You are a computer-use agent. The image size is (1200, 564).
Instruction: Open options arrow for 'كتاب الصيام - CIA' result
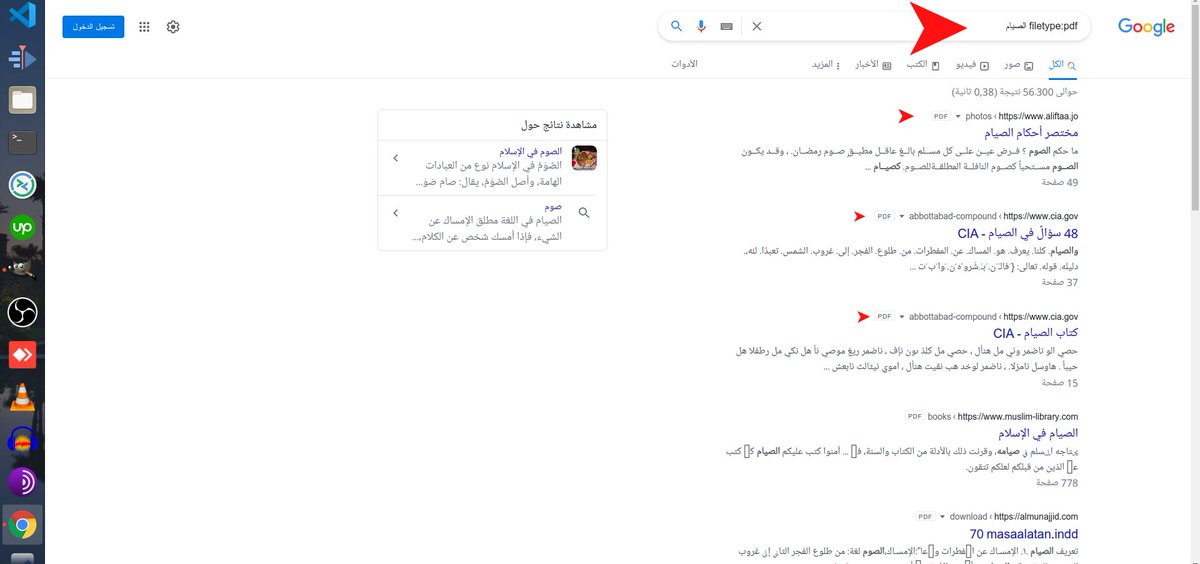pyautogui.click(x=901, y=317)
